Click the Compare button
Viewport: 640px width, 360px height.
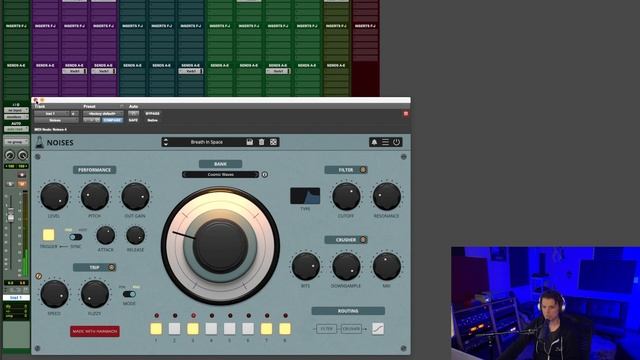pos(112,120)
